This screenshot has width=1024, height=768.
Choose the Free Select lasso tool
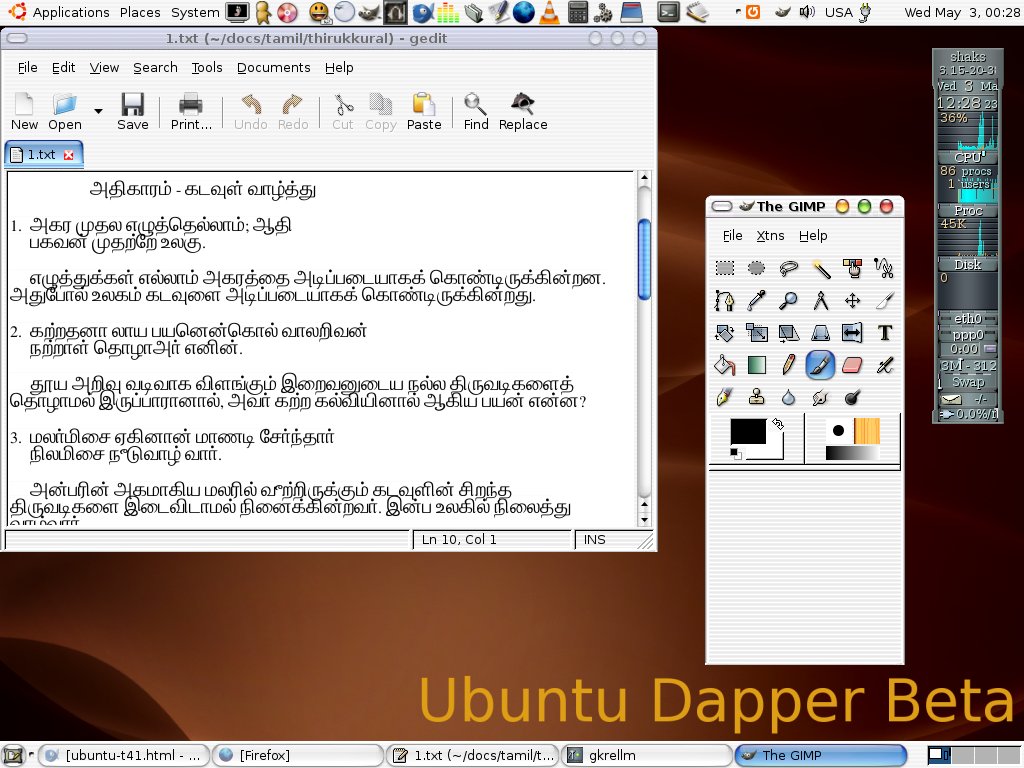click(788, 268)
